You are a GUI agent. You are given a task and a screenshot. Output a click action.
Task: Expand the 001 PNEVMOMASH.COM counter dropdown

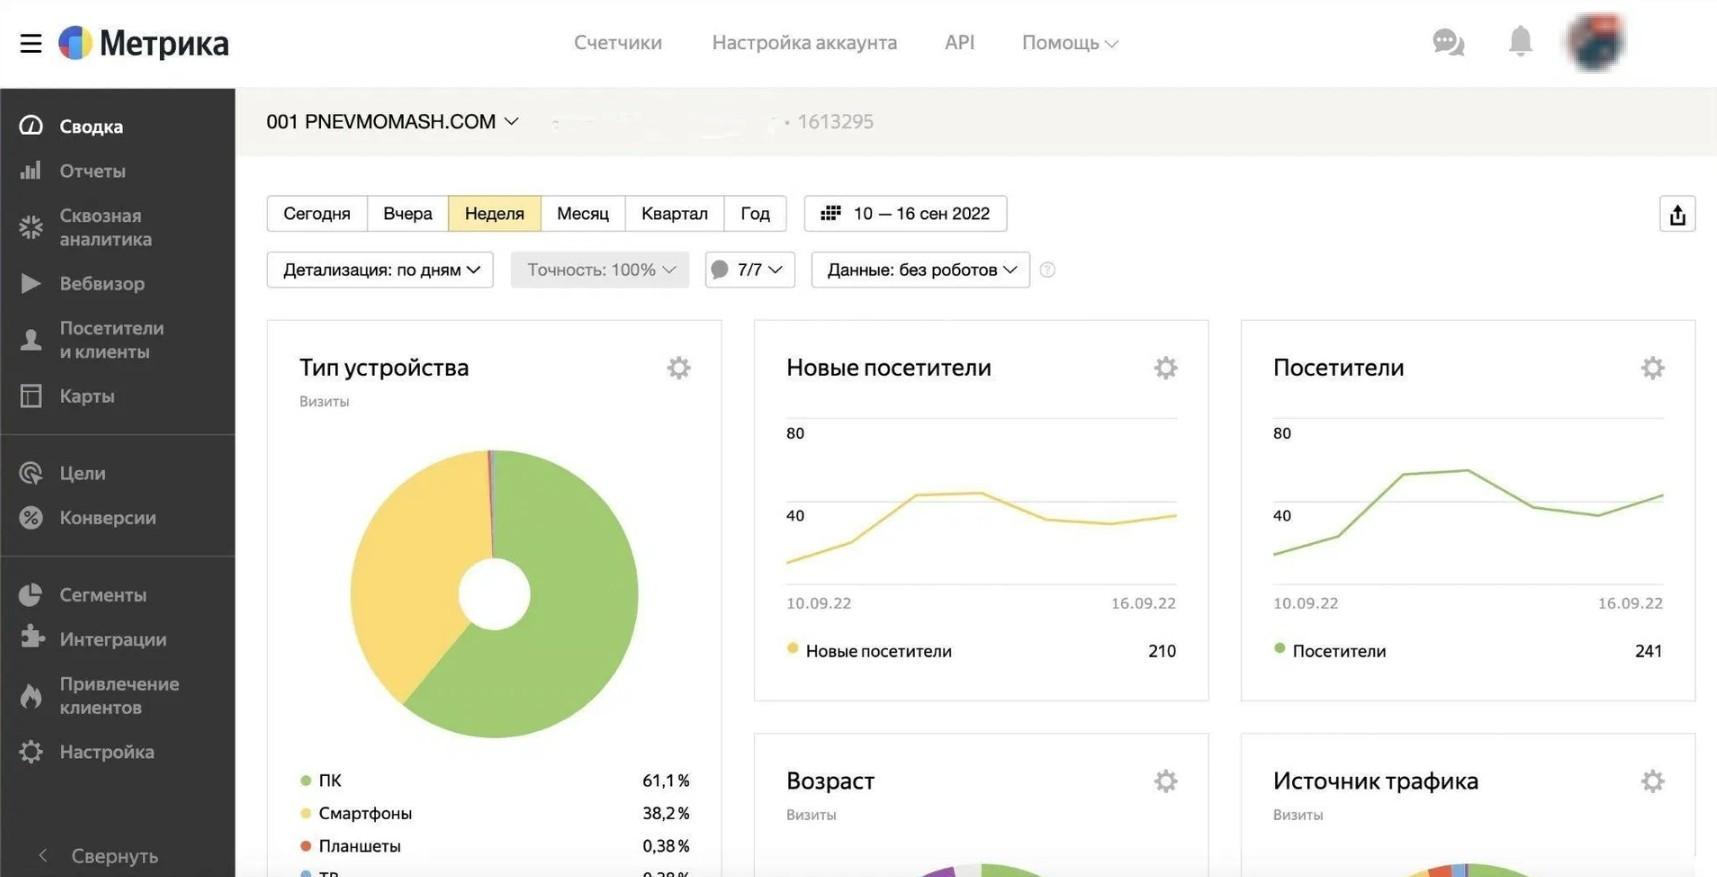tap(392, 121)
